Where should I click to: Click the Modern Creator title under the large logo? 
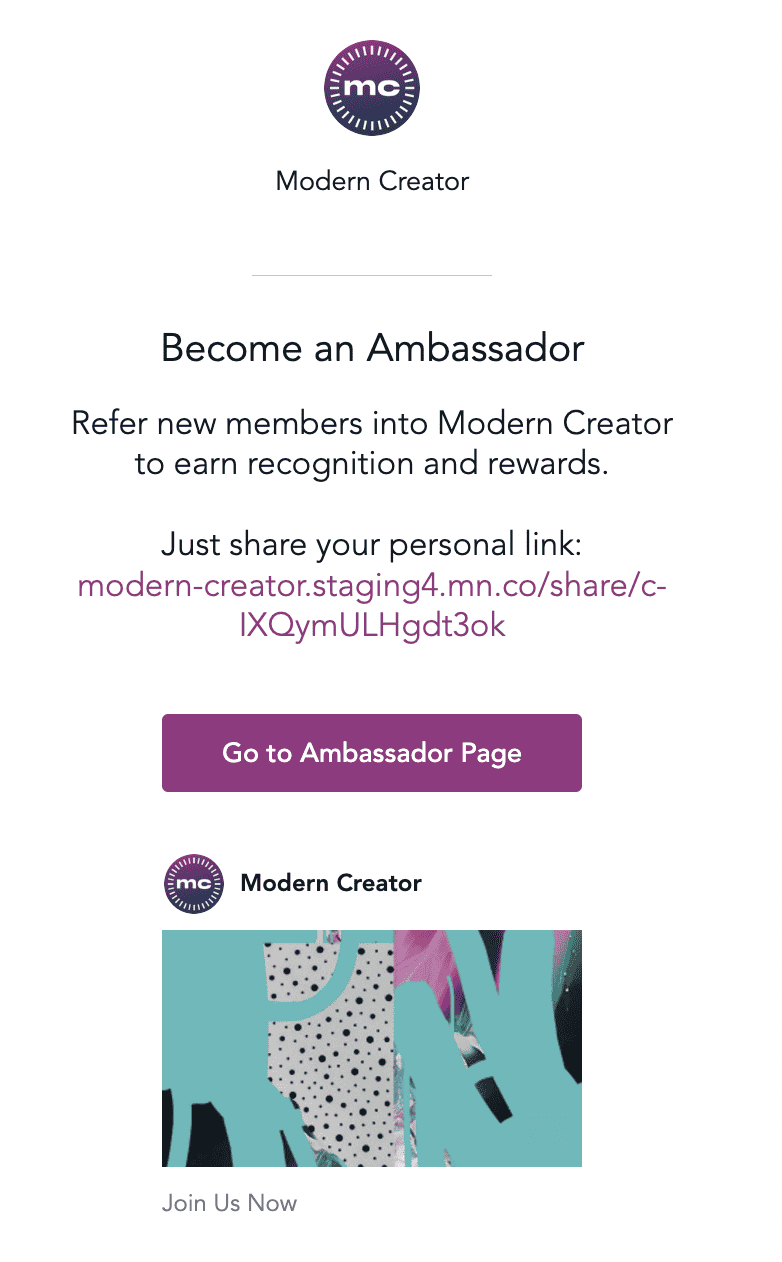[372, 181]
